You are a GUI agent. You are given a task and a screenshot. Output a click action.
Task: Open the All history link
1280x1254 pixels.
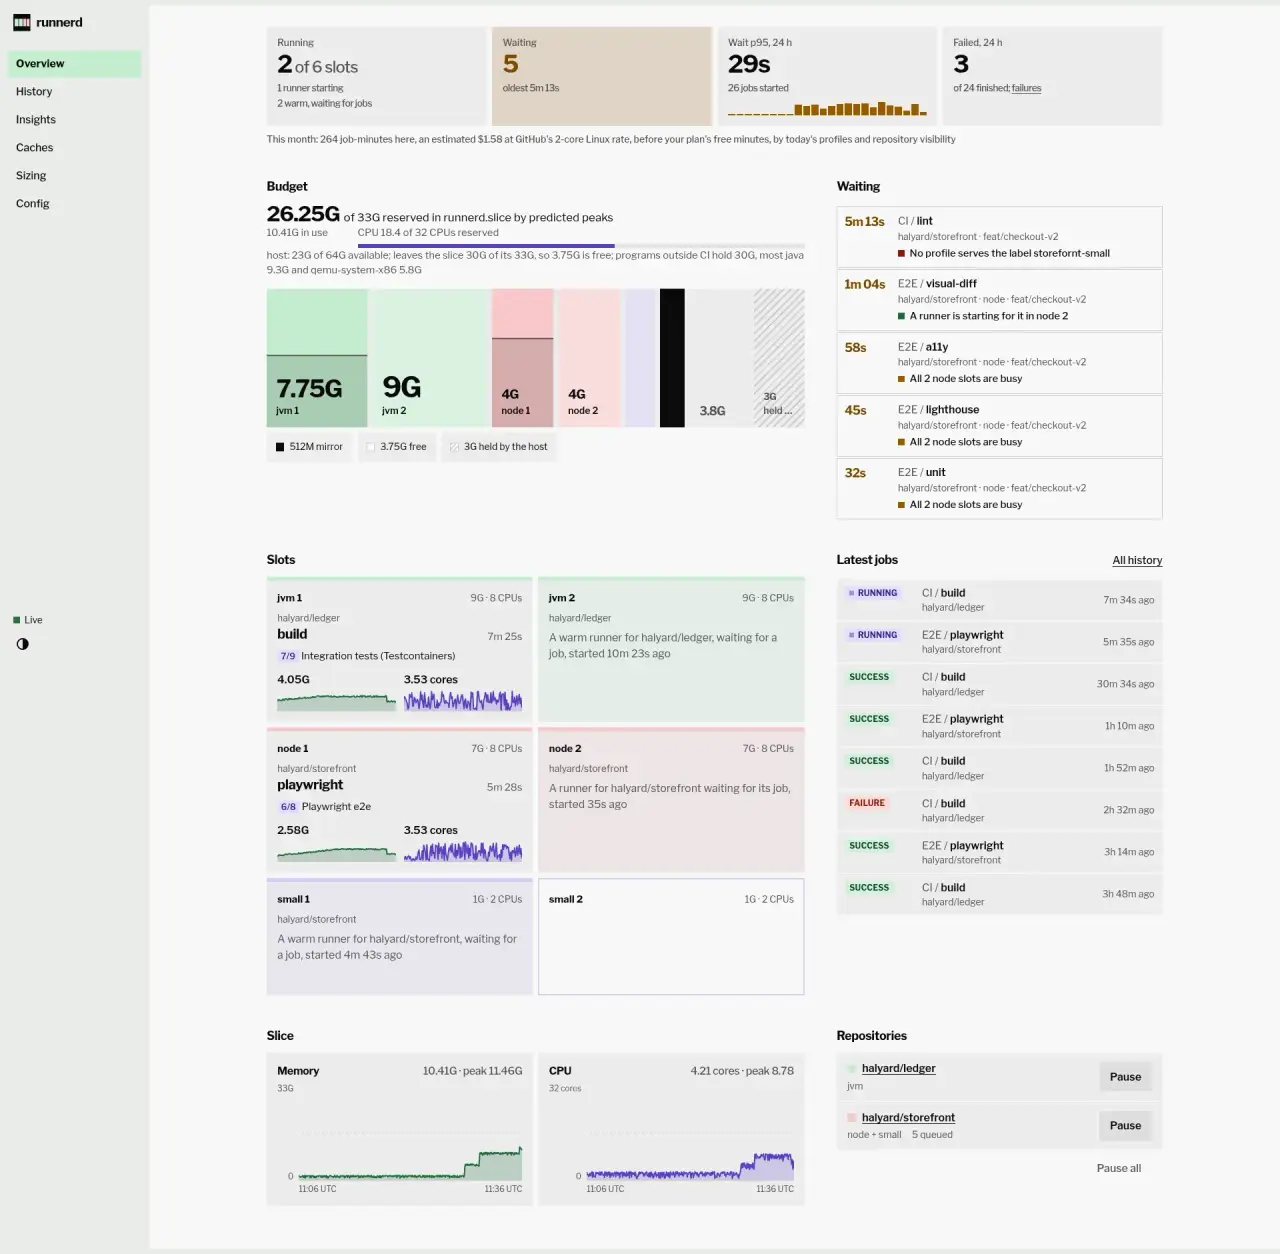point(1137,561)
